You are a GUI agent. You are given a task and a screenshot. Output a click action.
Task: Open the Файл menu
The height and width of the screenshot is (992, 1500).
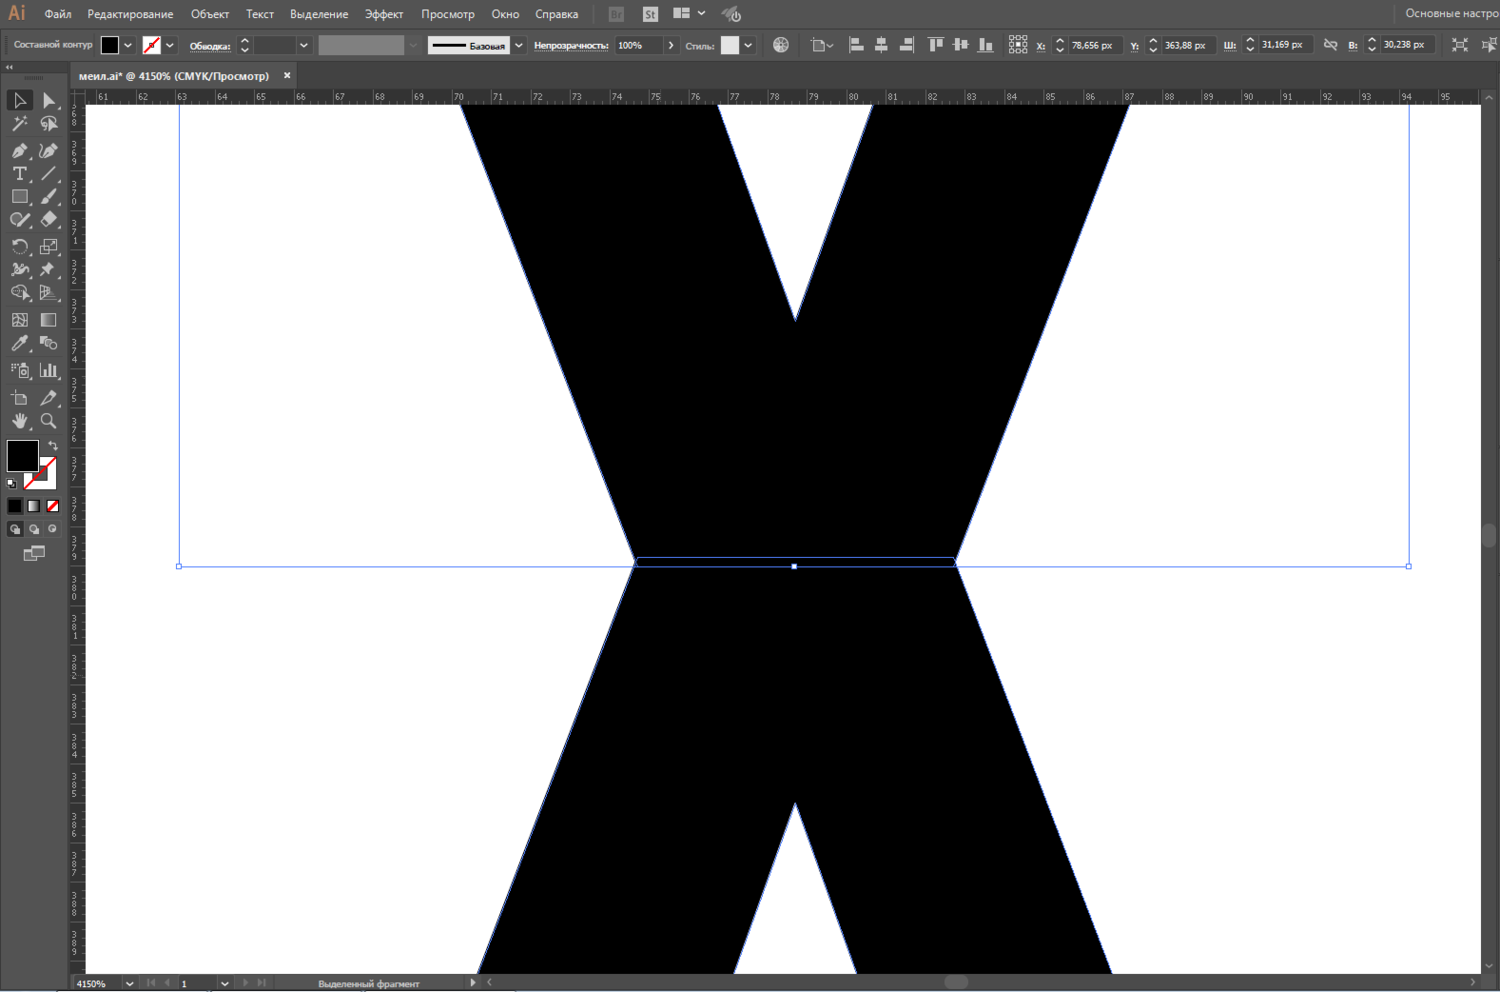coord(58,14)
